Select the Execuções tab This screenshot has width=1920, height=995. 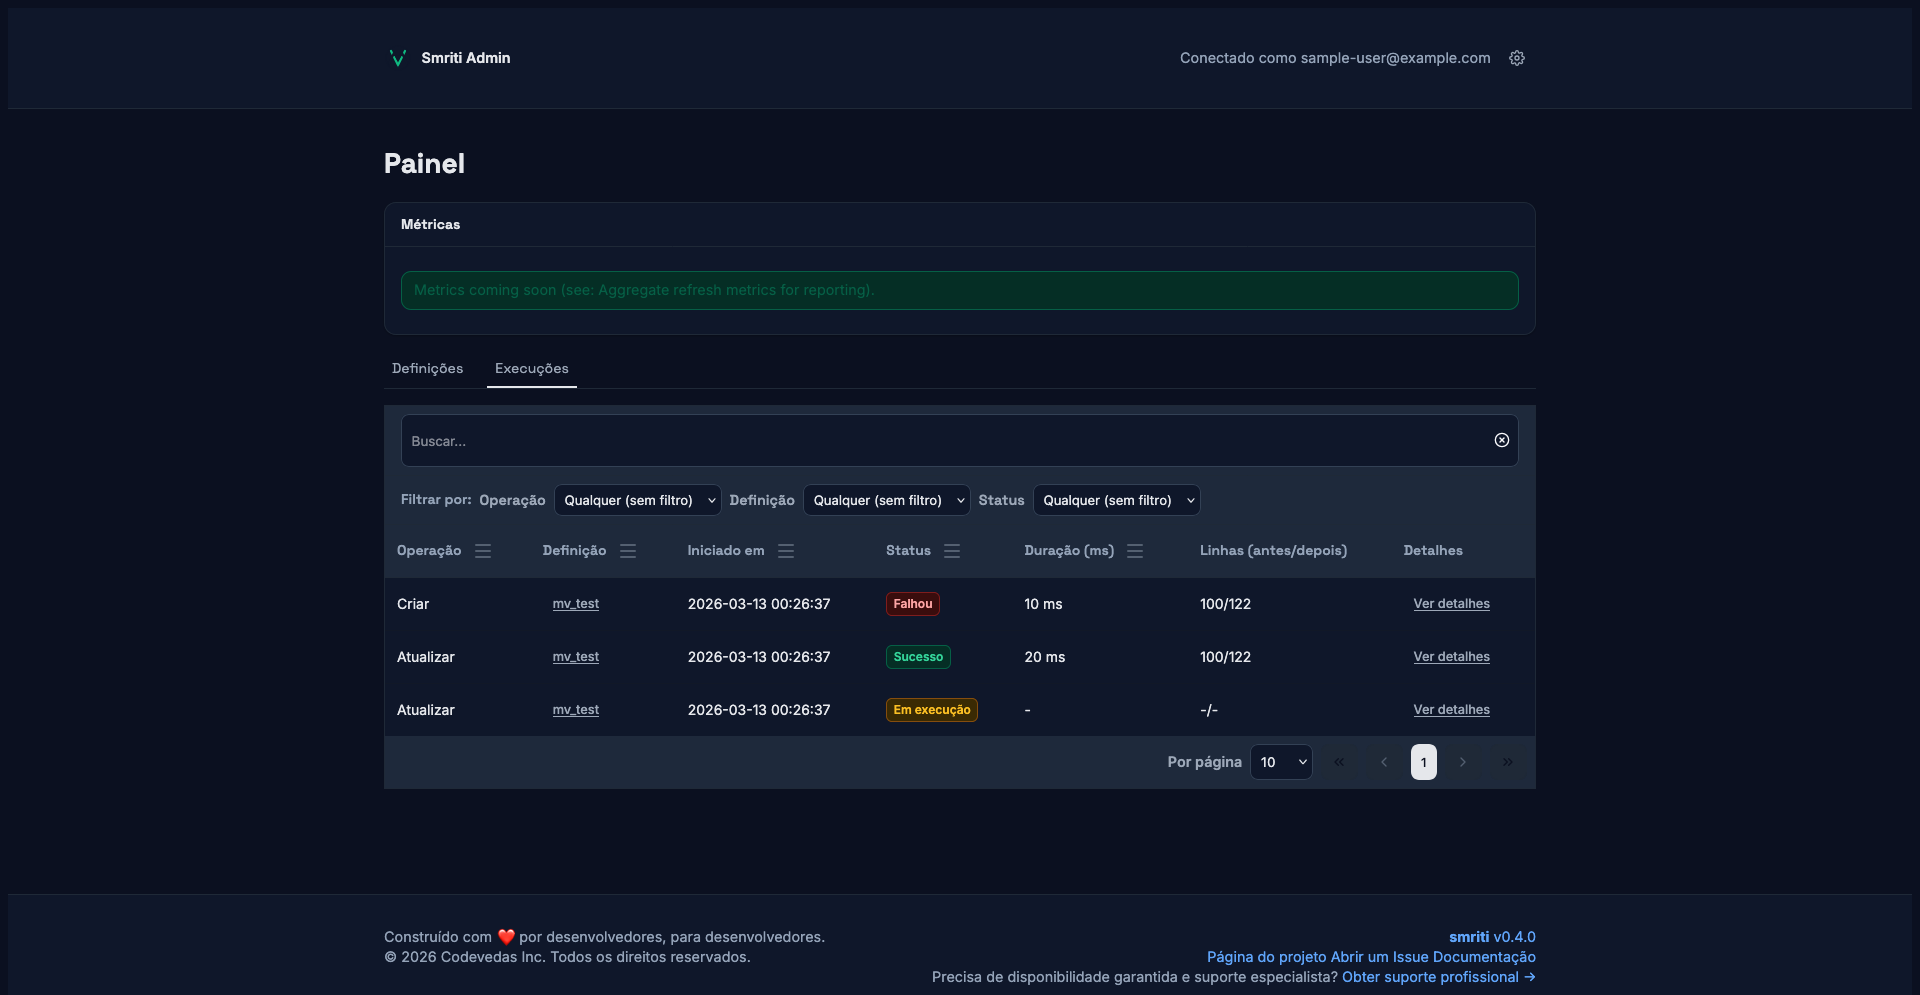[x=531, y=368]
